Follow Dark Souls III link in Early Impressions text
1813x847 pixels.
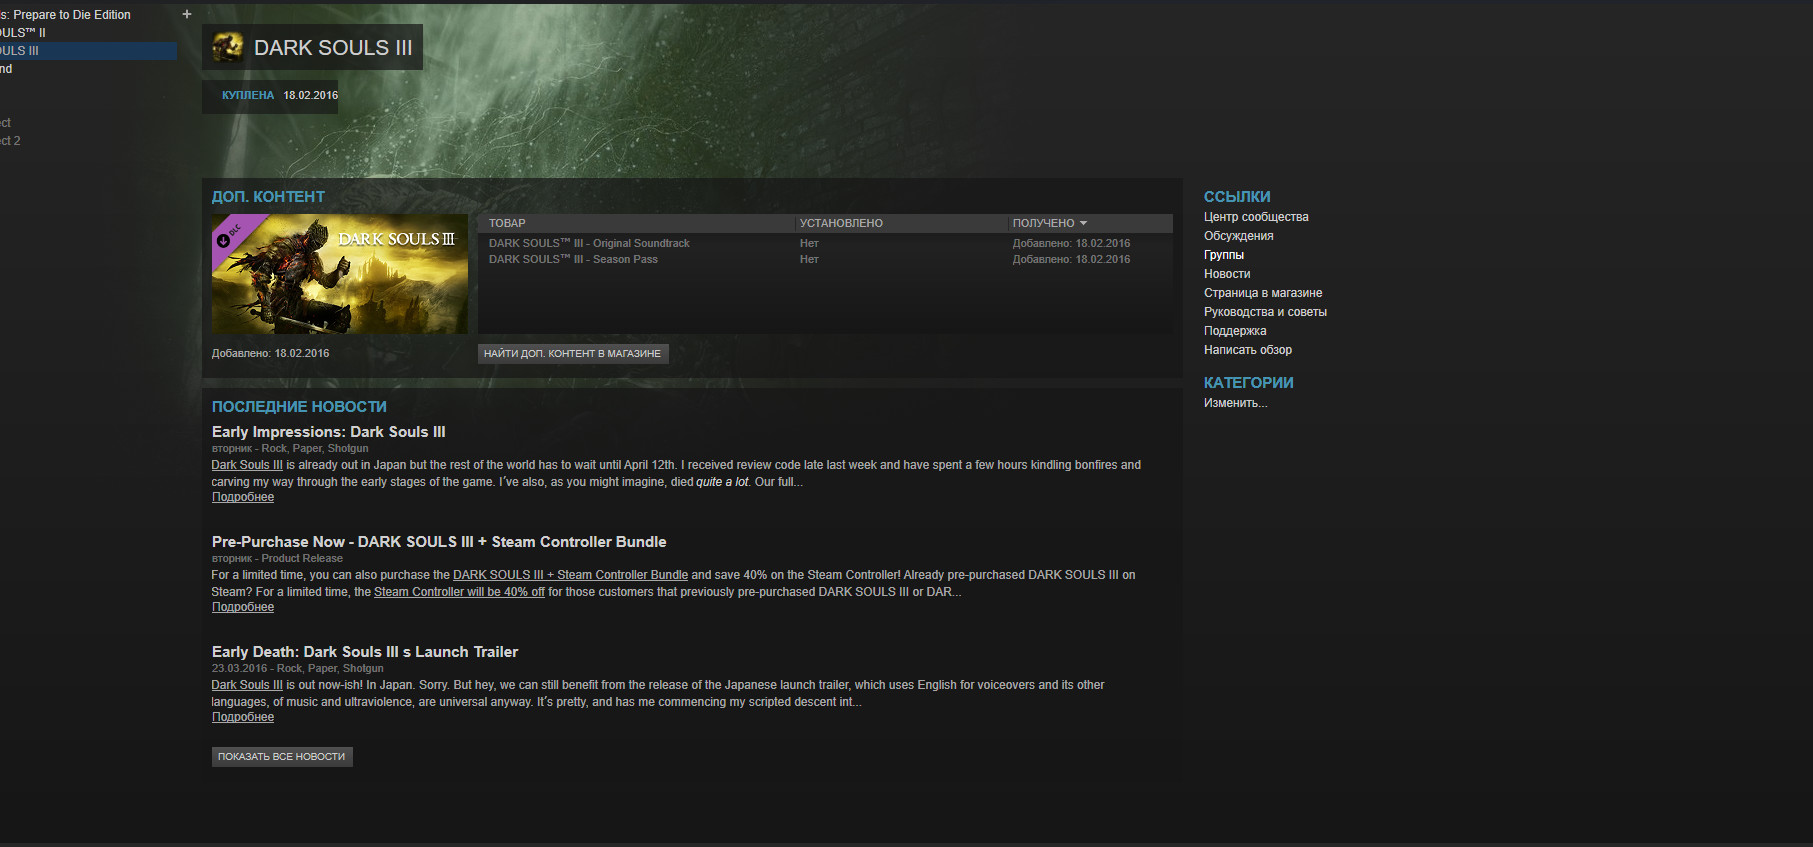tap(247, 465)
